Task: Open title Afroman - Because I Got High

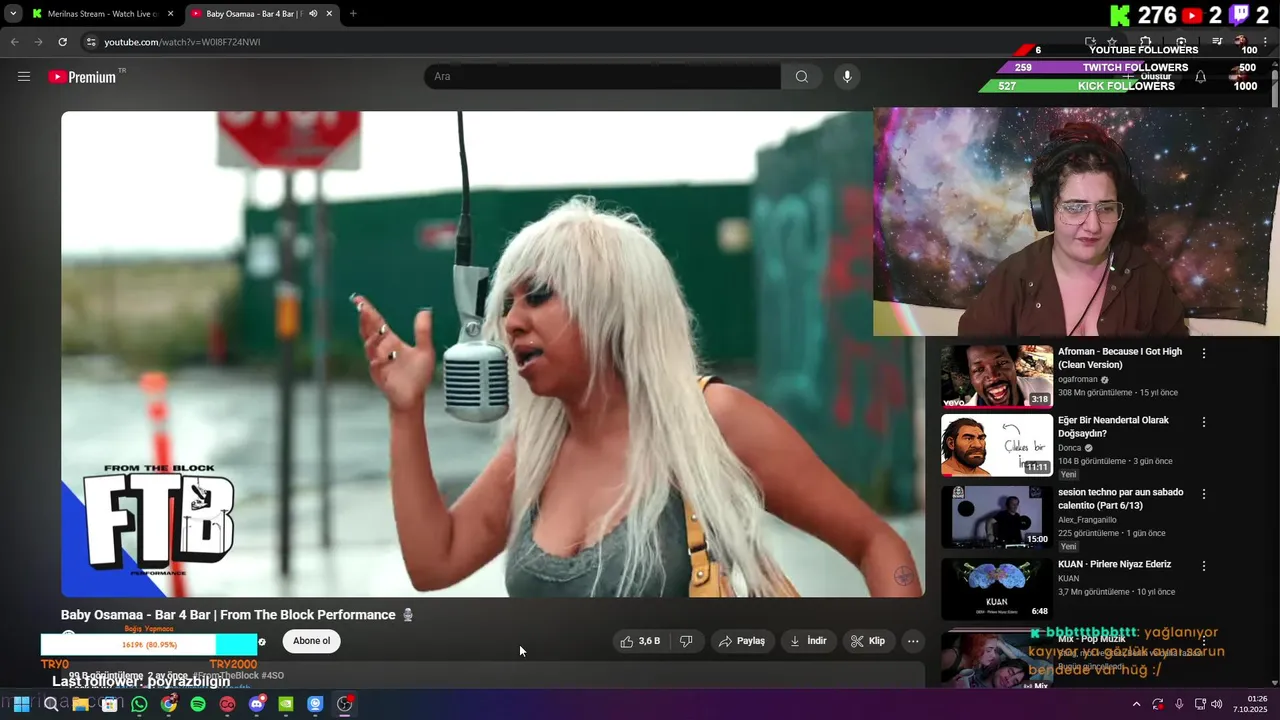Action: coord(1120,358)
